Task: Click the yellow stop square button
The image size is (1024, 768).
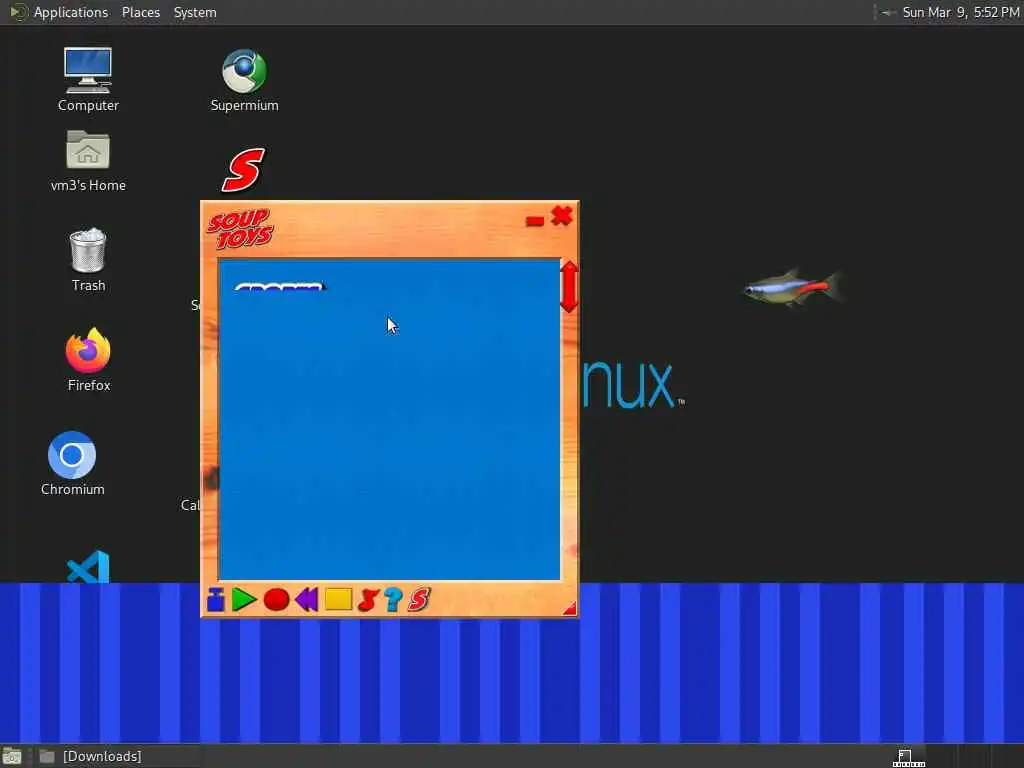Action: (x=338, y=600)
